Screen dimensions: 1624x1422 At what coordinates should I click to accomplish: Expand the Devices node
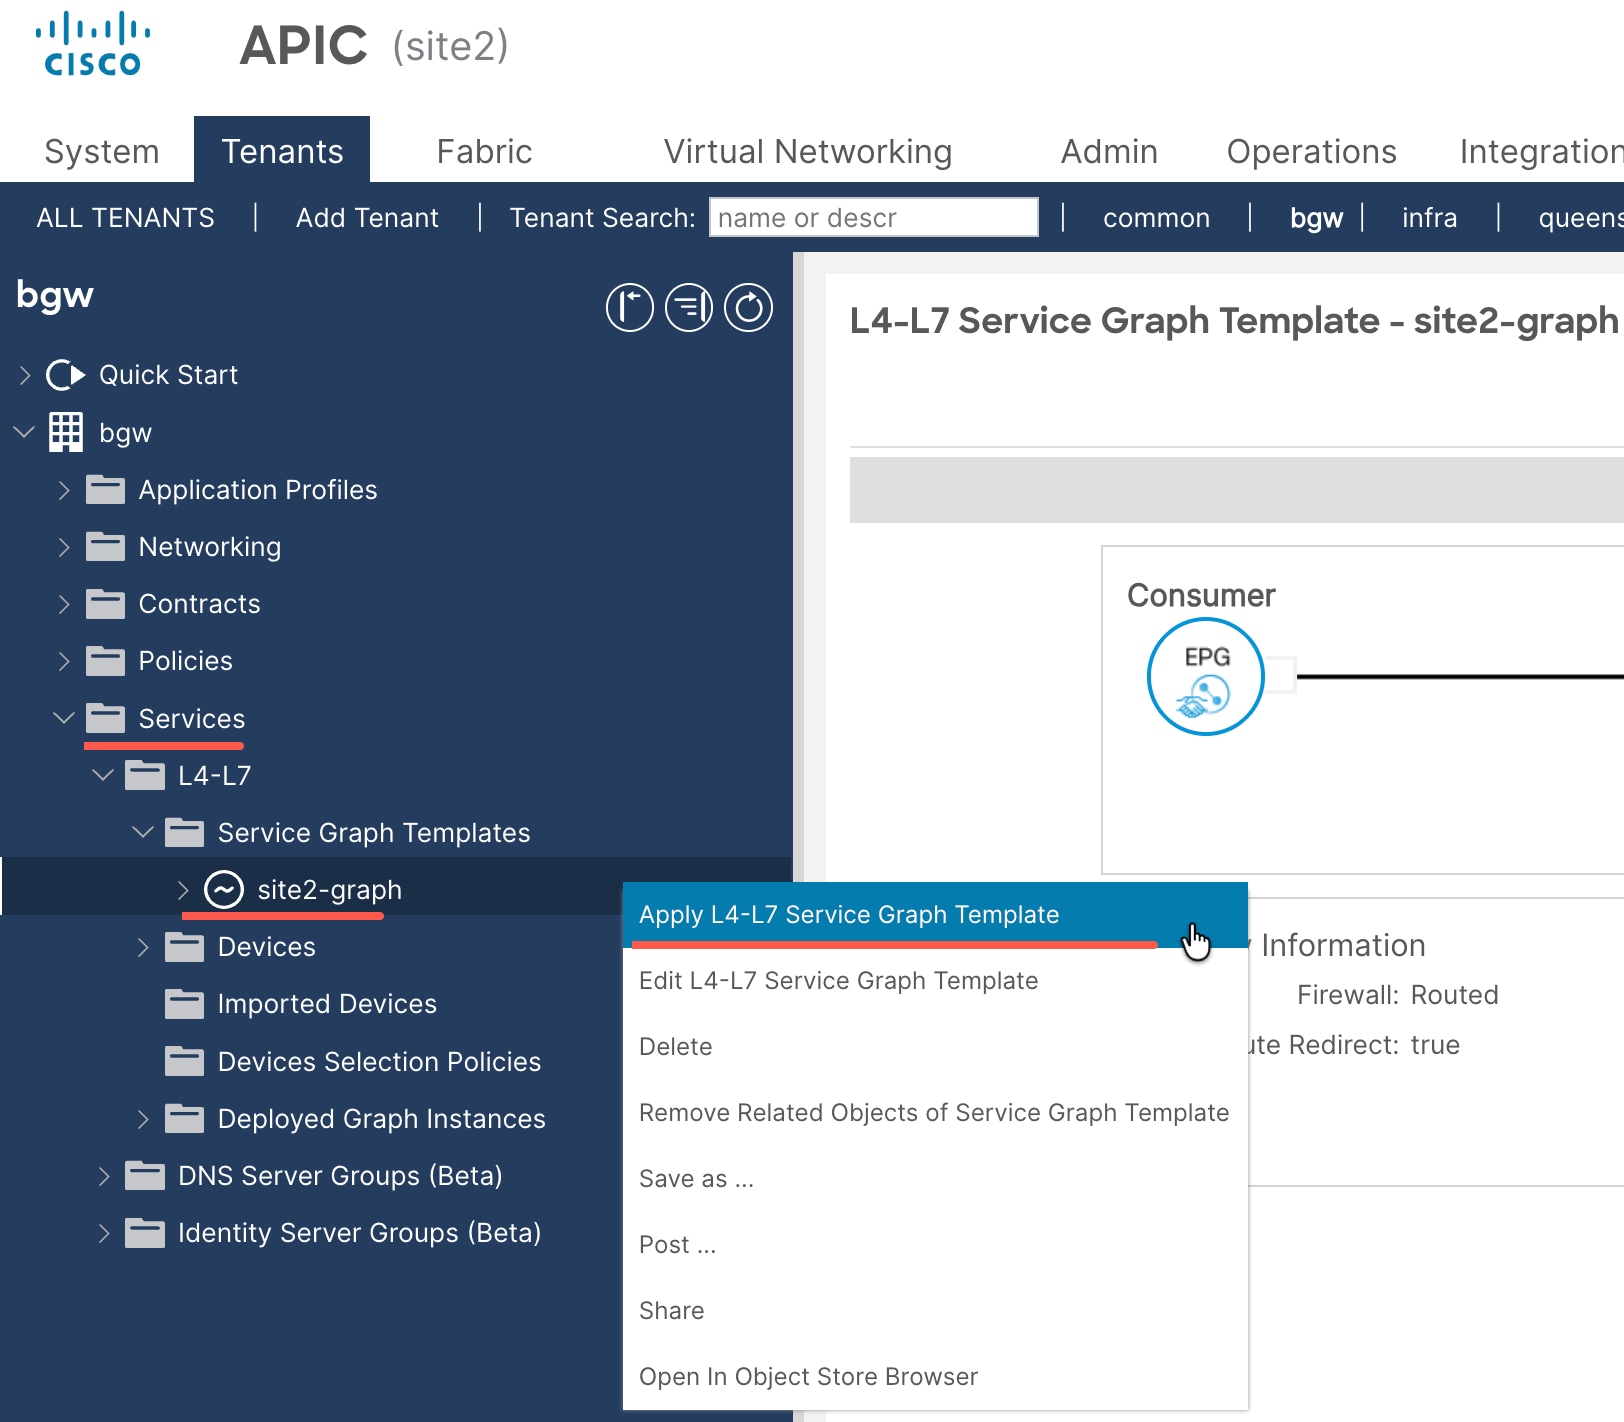(x=143, y=946)
